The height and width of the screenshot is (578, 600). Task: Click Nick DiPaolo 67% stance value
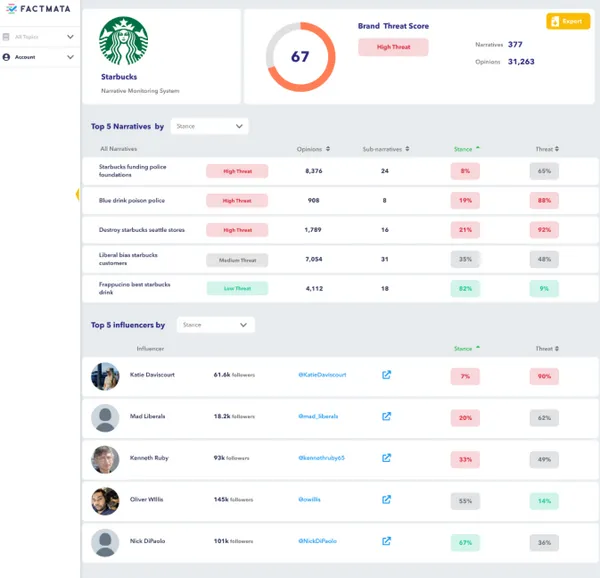point(465,543)
